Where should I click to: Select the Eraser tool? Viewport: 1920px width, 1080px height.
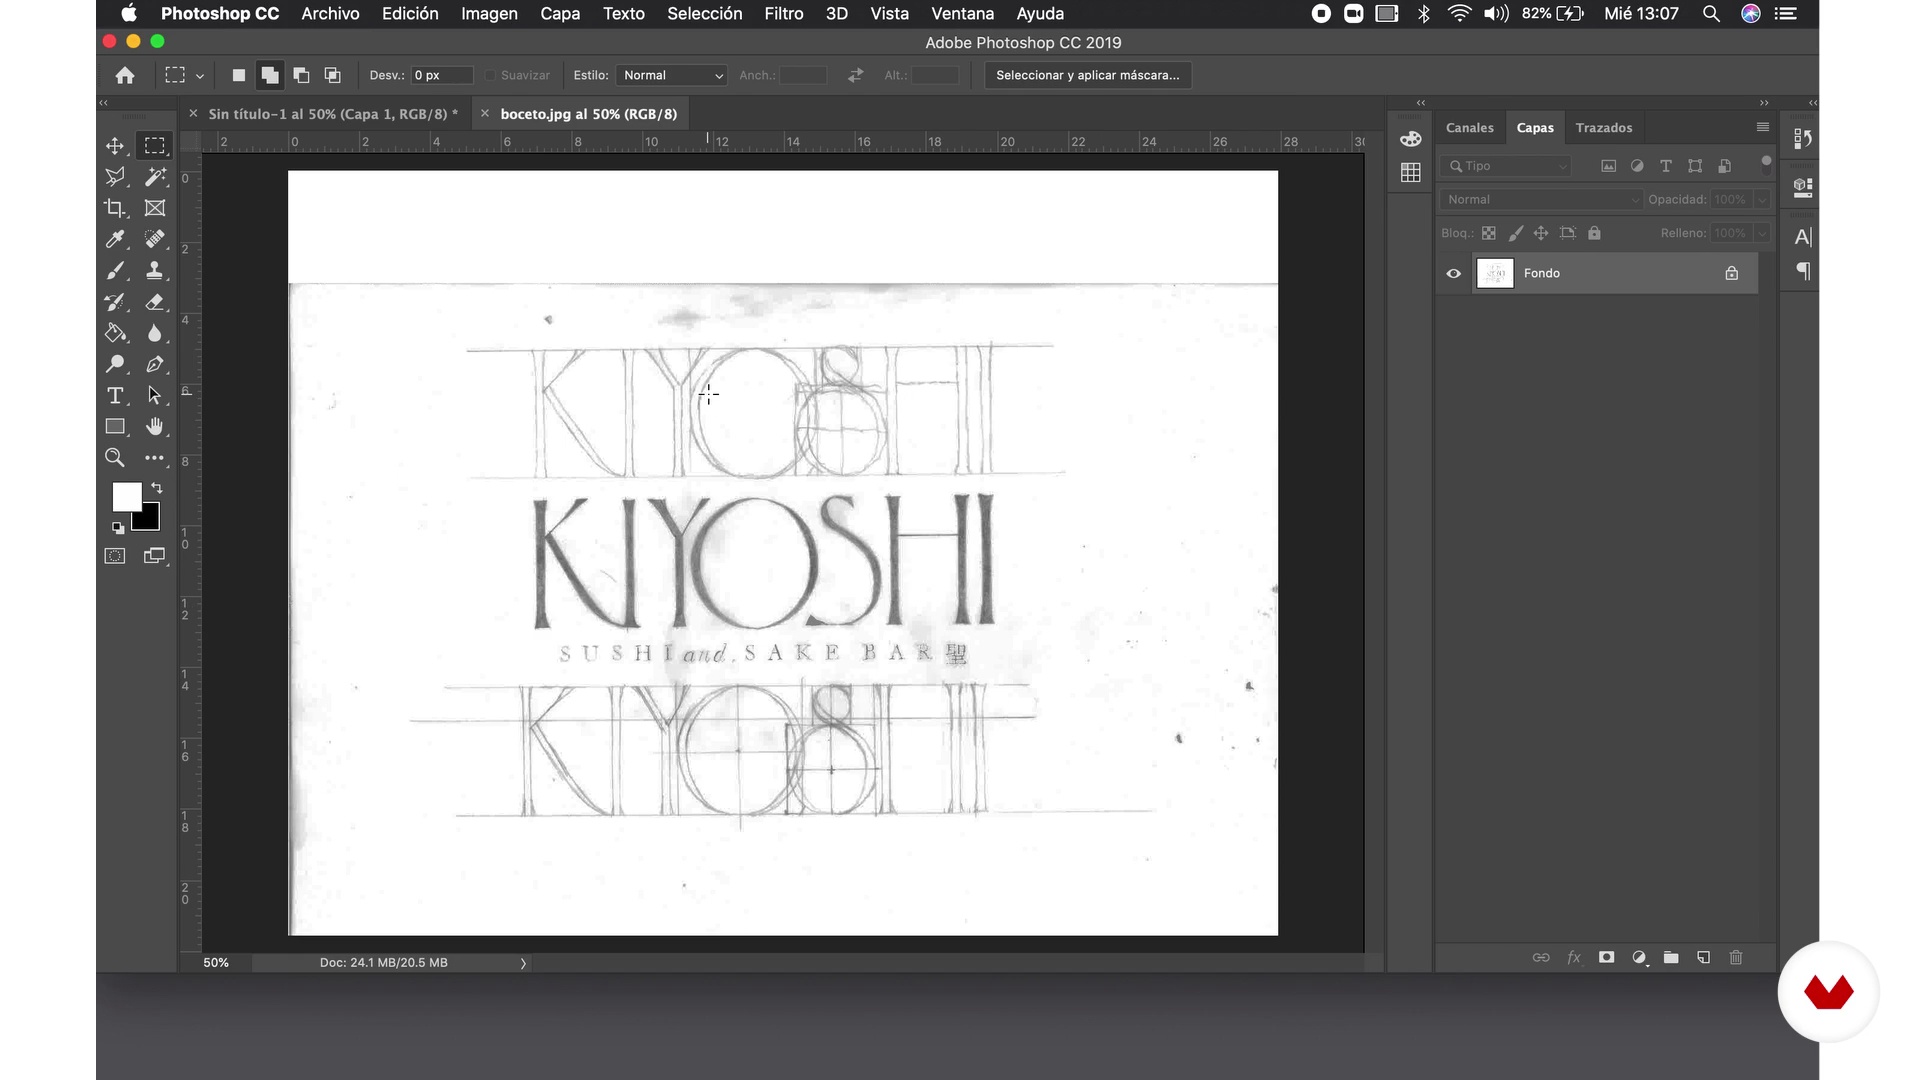click(154, 302)
